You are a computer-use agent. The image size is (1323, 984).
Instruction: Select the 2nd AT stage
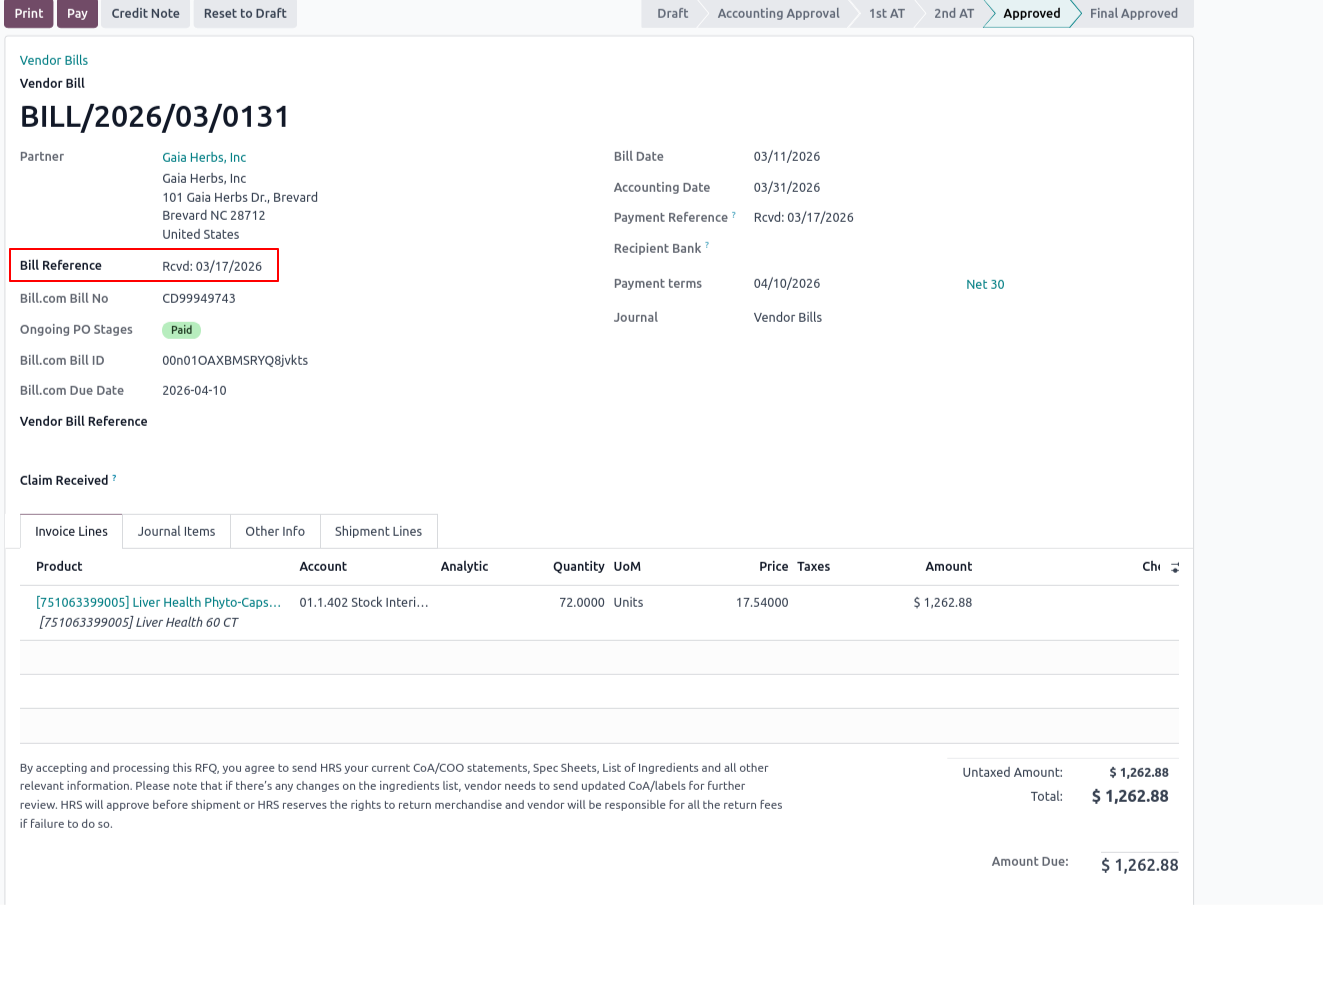[954, 13]
